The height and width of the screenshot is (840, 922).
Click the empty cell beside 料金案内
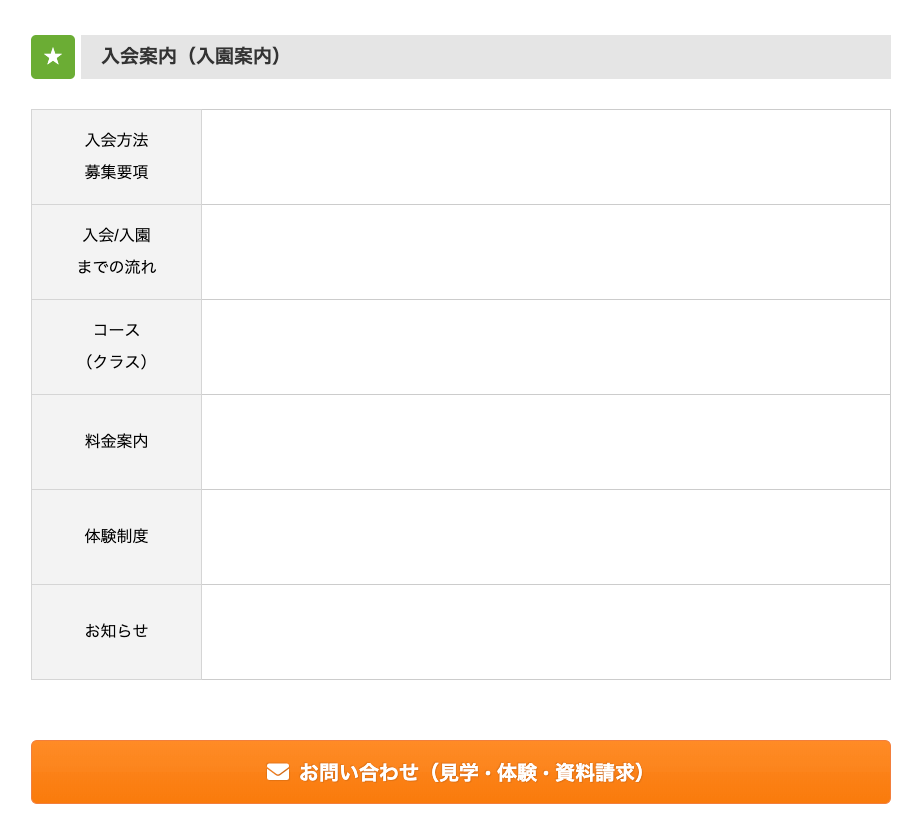[546, 442]
